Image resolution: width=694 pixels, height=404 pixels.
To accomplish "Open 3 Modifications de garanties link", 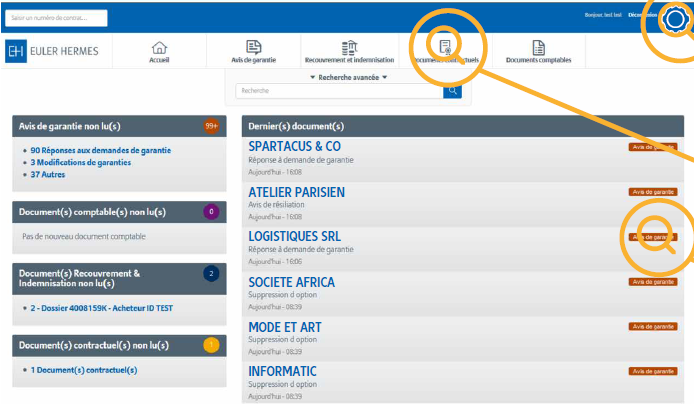I will pos(81,162).
